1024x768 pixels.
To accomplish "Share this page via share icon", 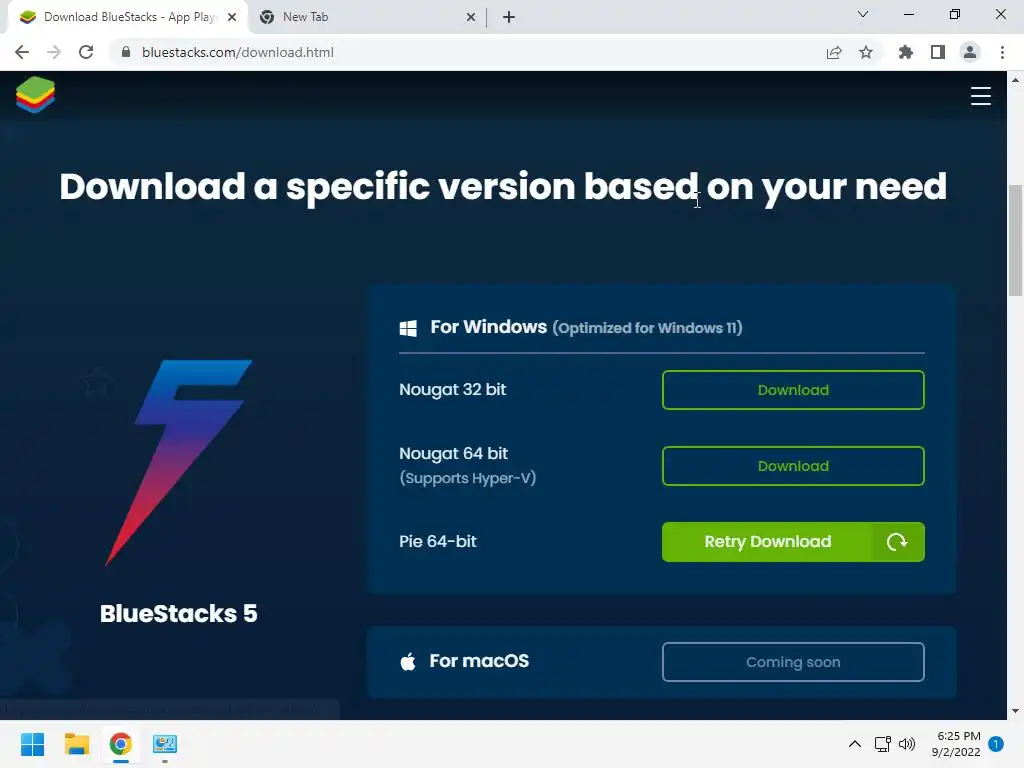I will pos(834,52).
